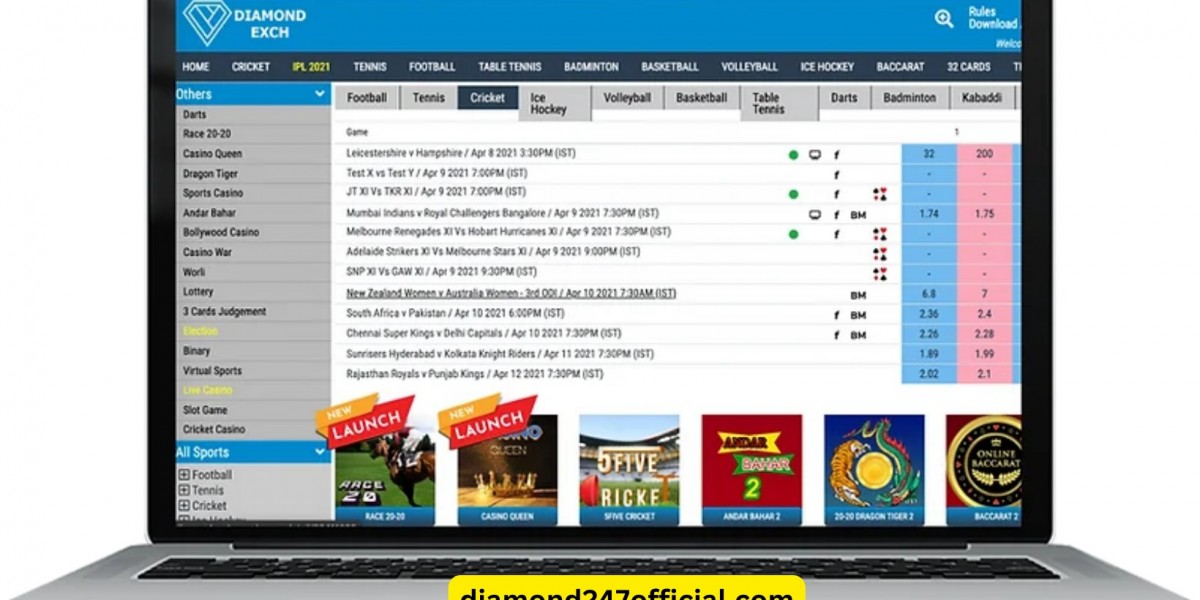1200x600 pixels.
Task: Switch to the Volleyball sport tab
Action: 627,98
